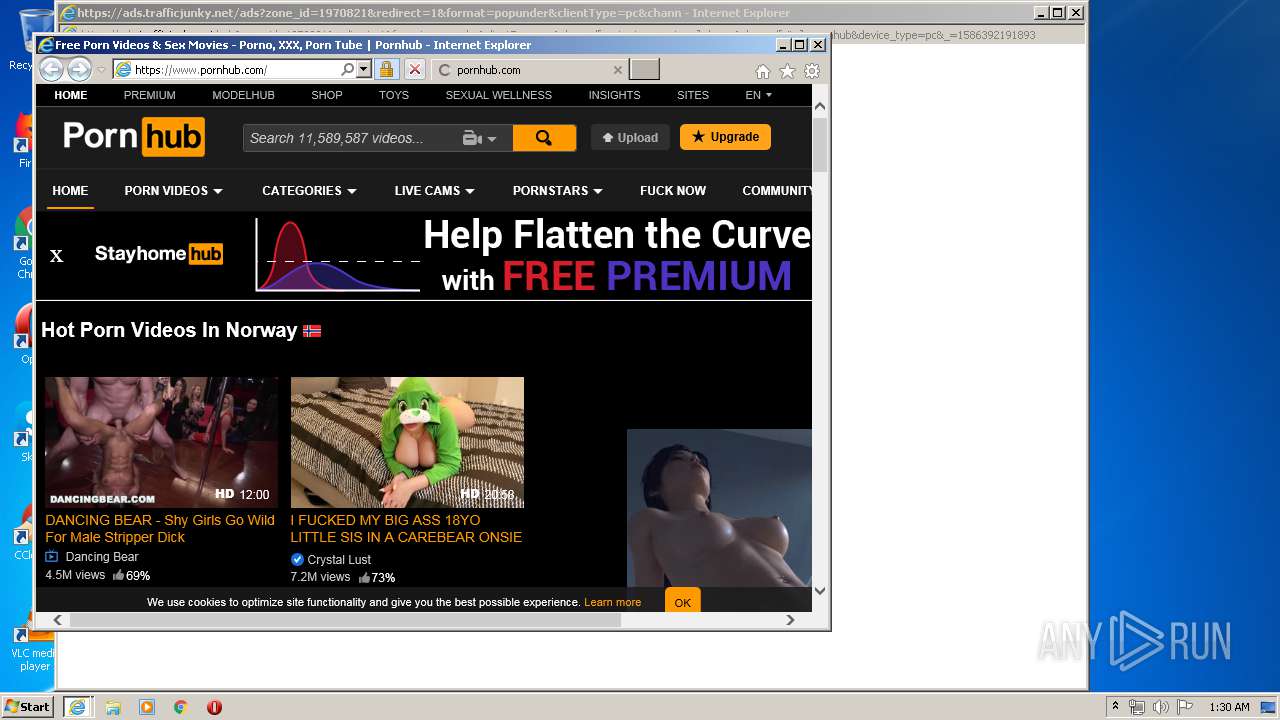Click the vertical scrollbar up arrow
This screenshot has width=1280, height=720.
tap(820, 106)
